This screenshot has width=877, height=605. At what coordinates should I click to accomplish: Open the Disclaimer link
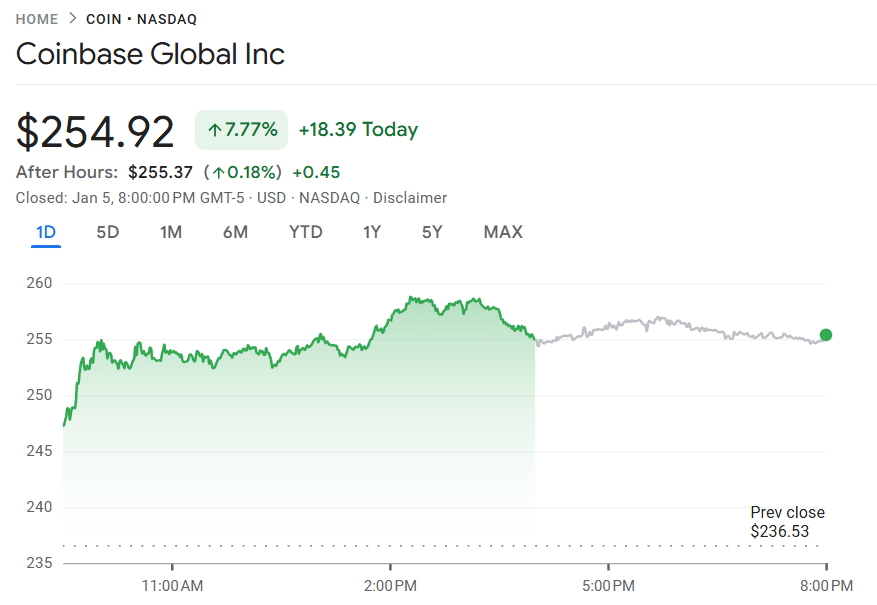pyautogui.click(x=410, y=198)
